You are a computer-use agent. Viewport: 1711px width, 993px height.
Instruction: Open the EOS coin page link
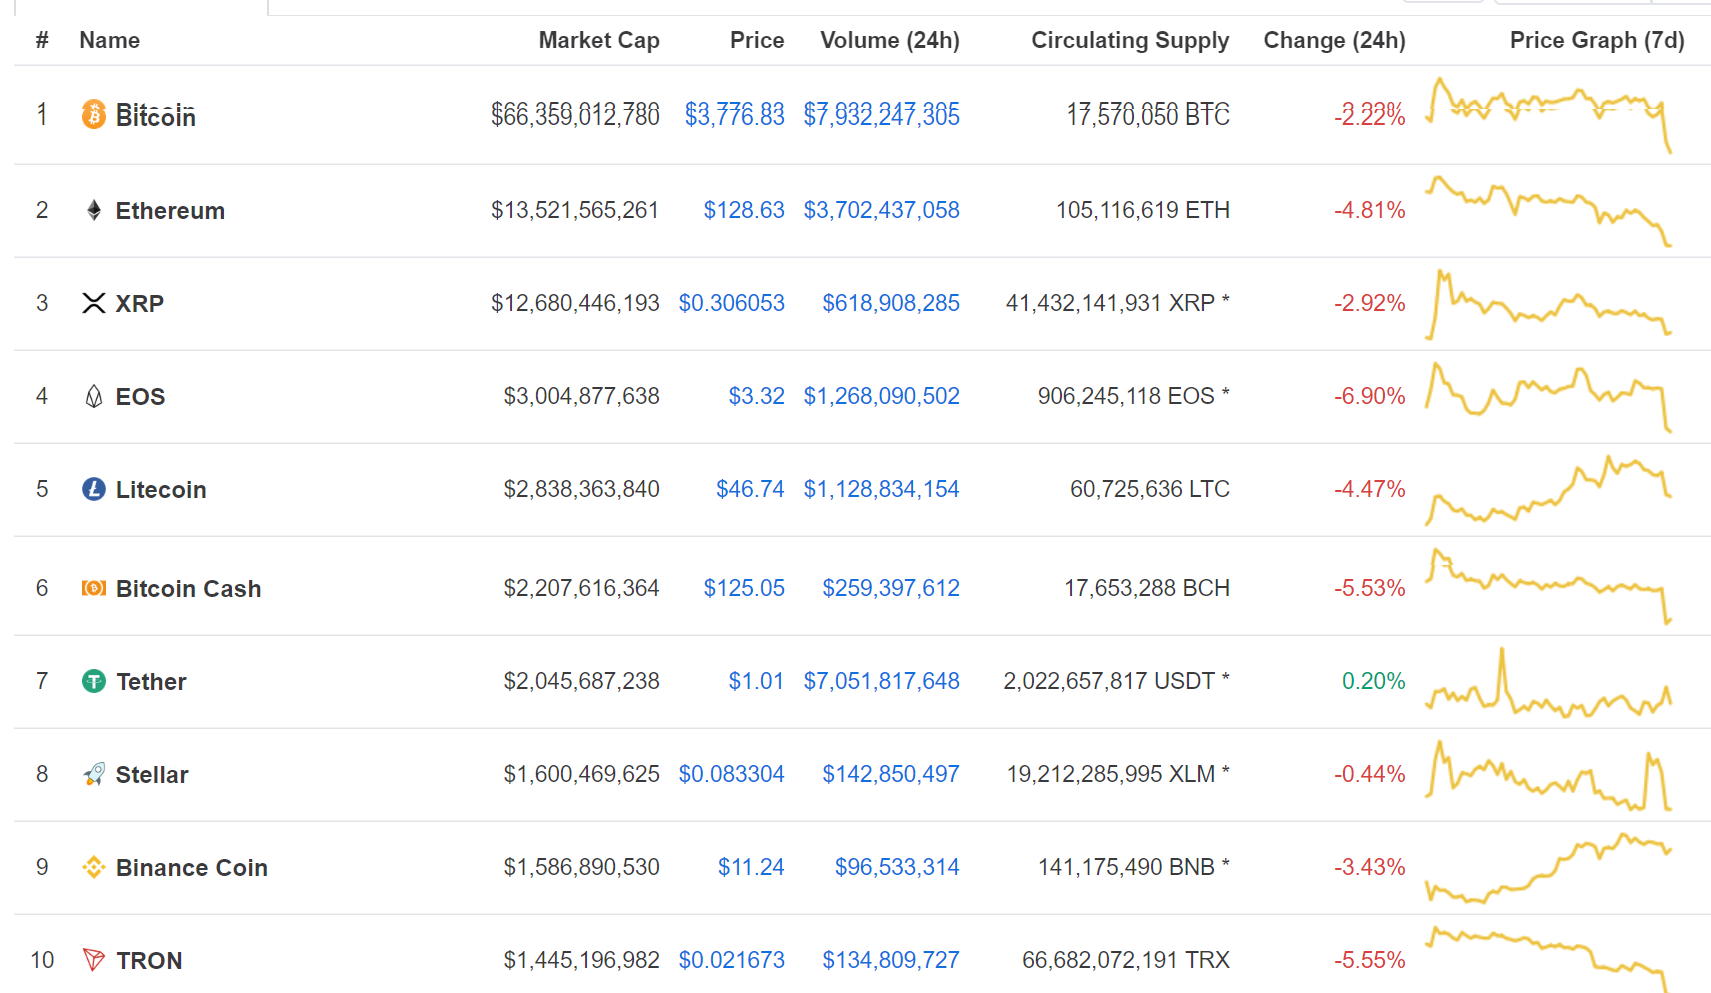point(140,397)
